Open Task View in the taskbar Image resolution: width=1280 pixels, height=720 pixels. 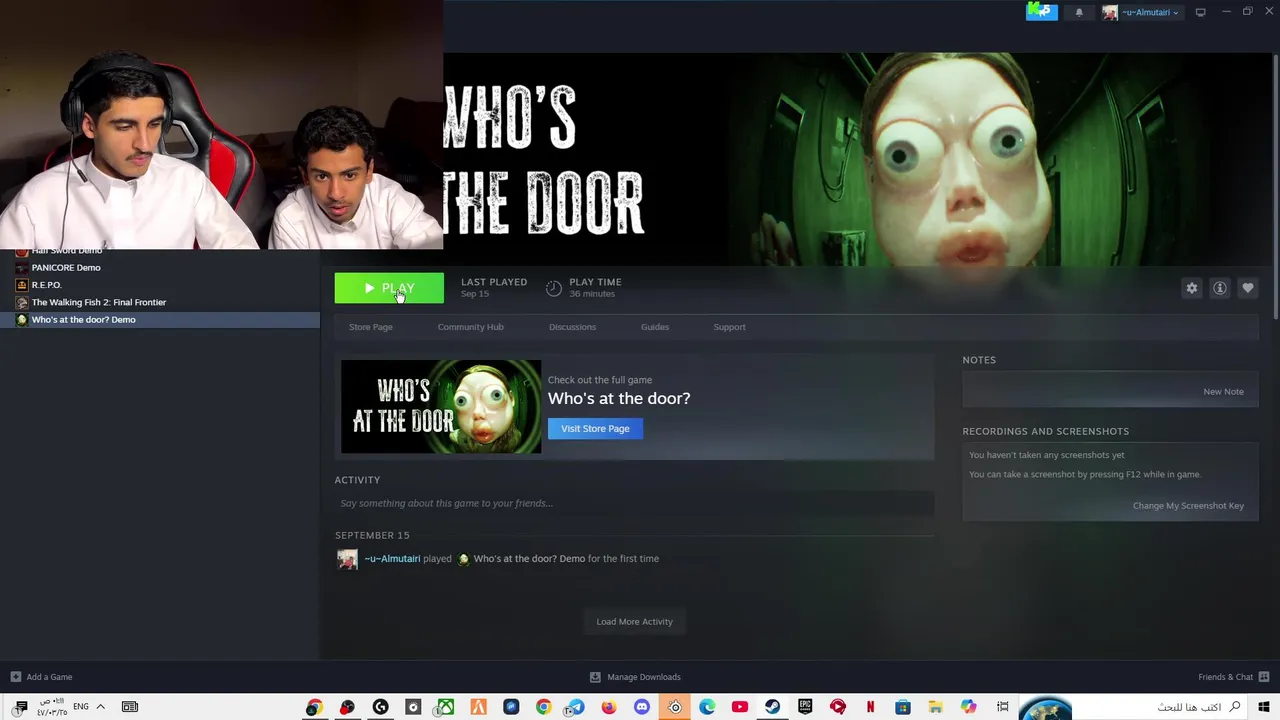tap(1002, 707)
